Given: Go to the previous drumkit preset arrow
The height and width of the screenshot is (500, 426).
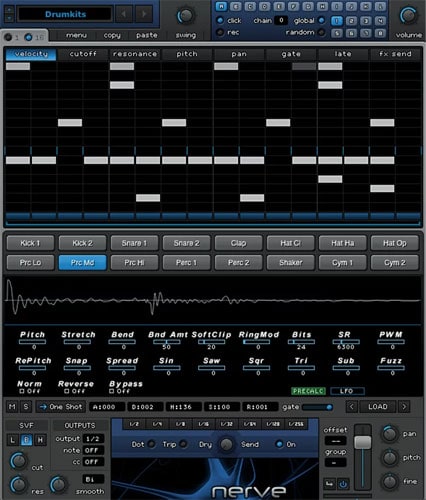Looking at the screenshot, I should [124, 14].
